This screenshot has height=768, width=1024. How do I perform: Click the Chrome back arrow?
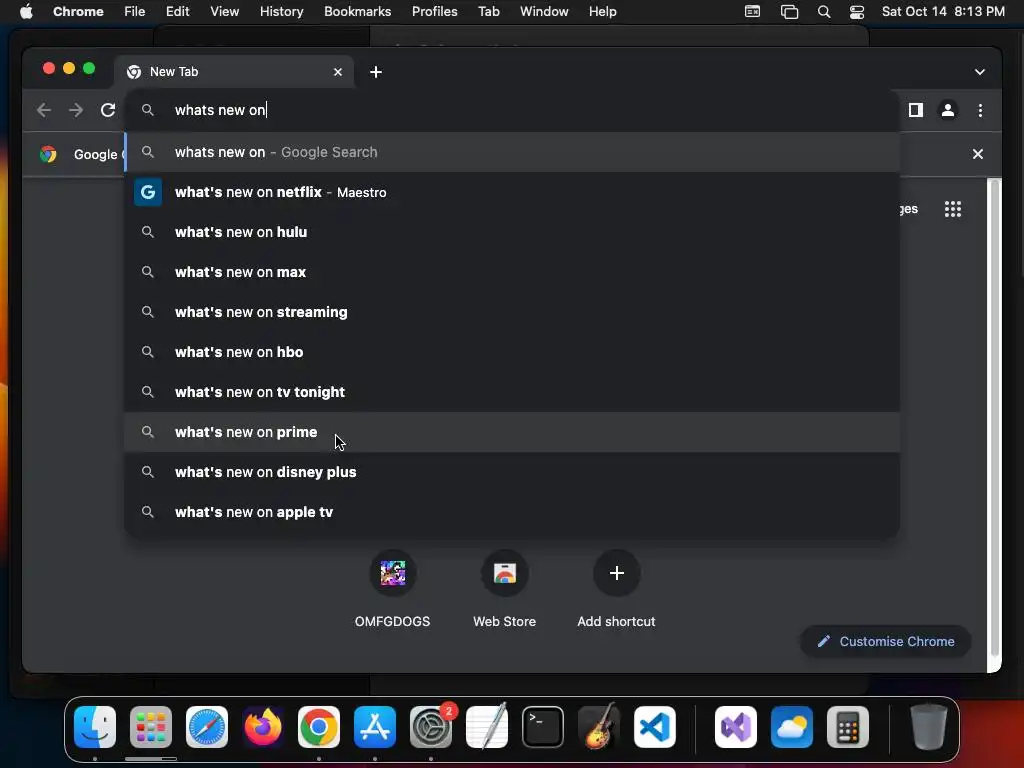click(44, 110)
